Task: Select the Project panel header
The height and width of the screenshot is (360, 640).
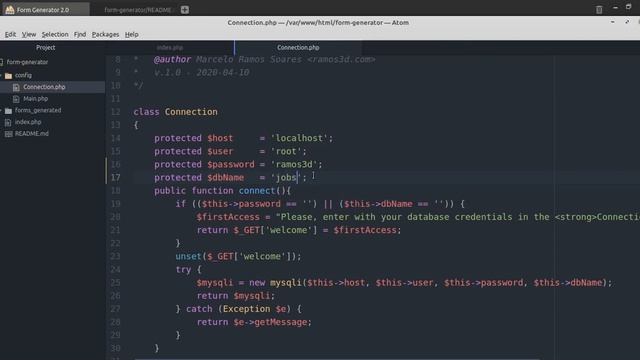Action: click(x=46, y=47)
